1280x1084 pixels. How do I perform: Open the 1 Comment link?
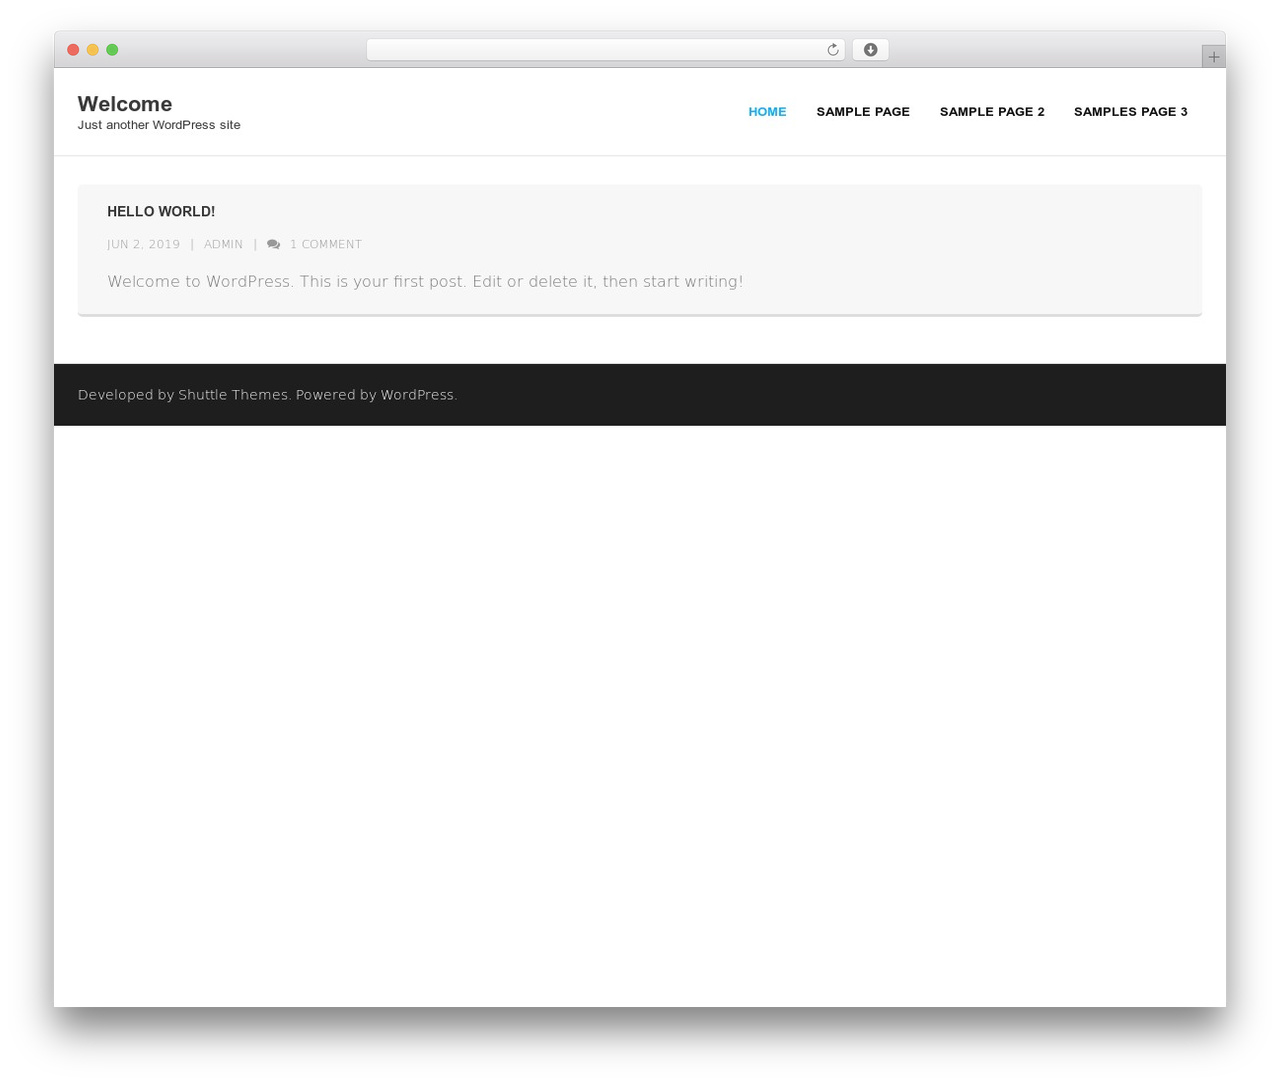click(x=326, y=245)
